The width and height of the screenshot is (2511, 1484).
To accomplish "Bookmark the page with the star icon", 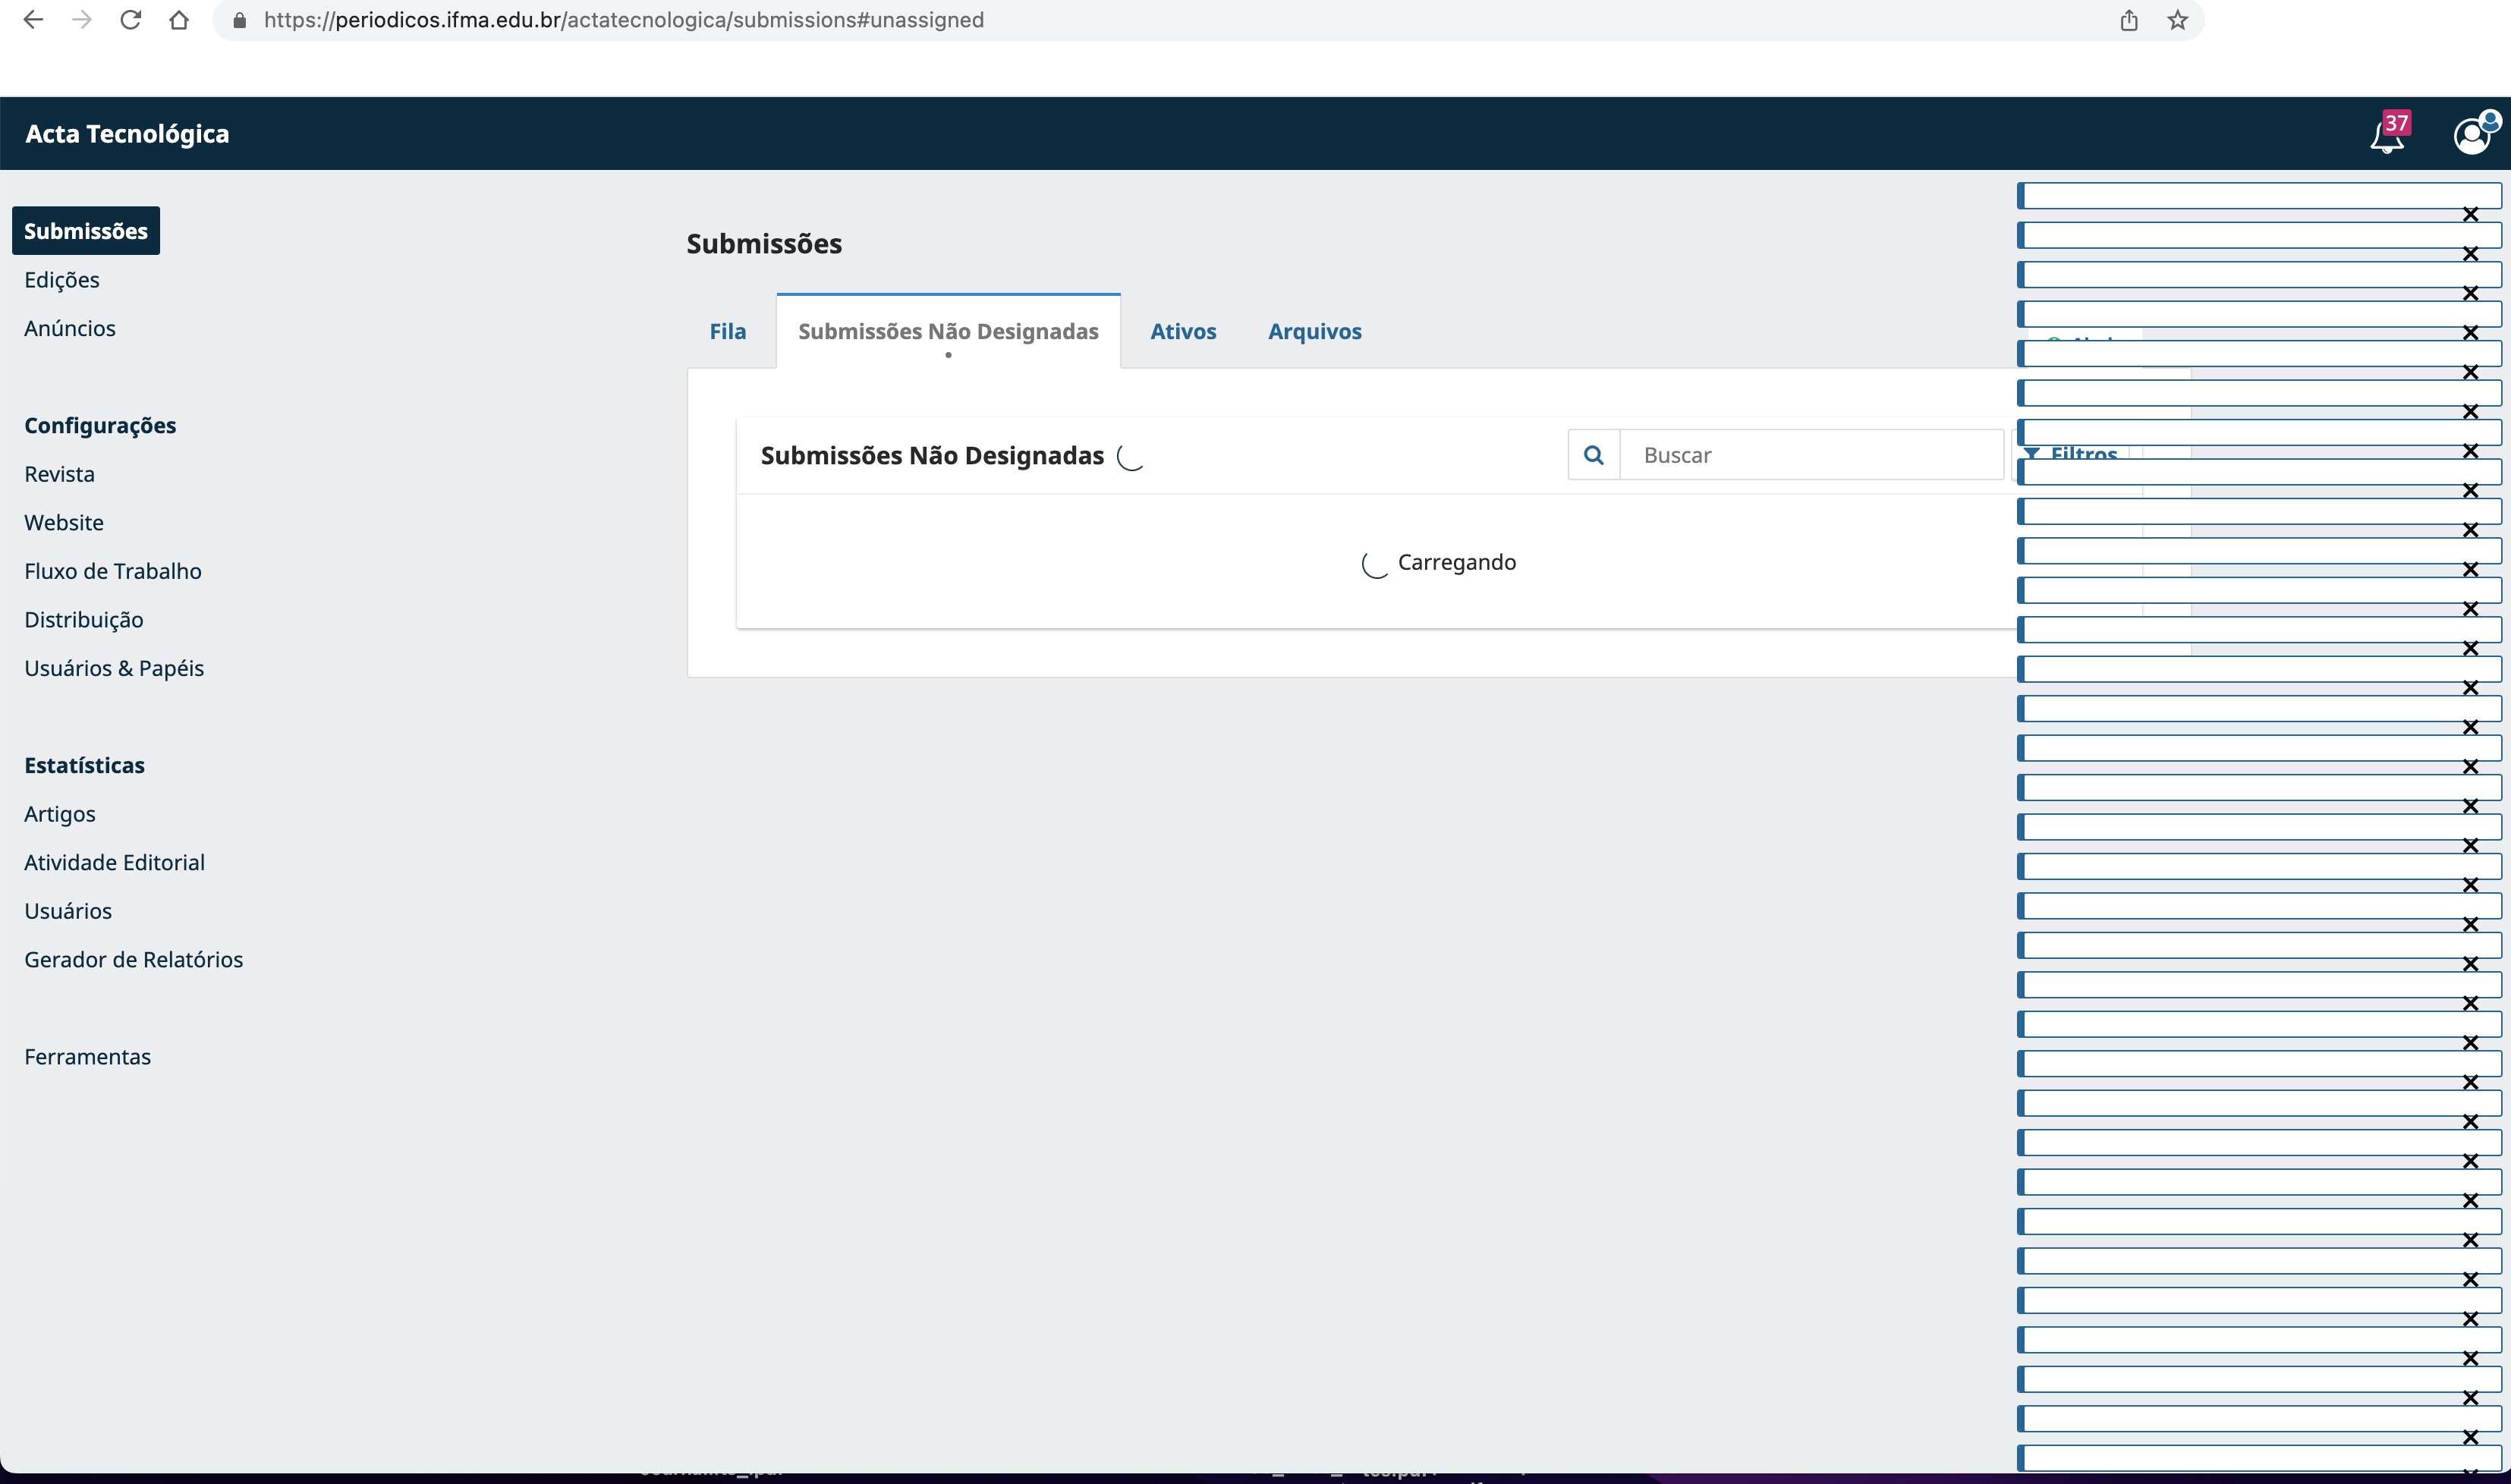I will [2177, 20].
